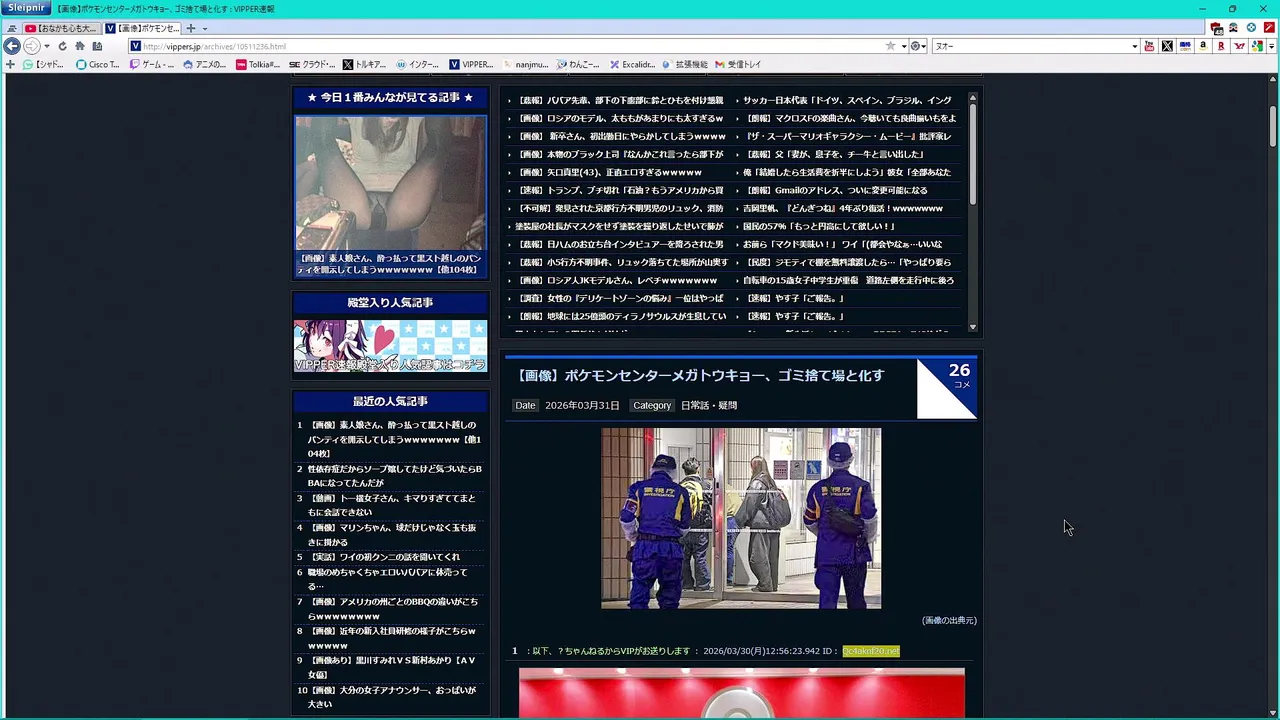Open popular article 2 性依存症だからソープ
Screen dimensions: 1280x720
[394, 476]
